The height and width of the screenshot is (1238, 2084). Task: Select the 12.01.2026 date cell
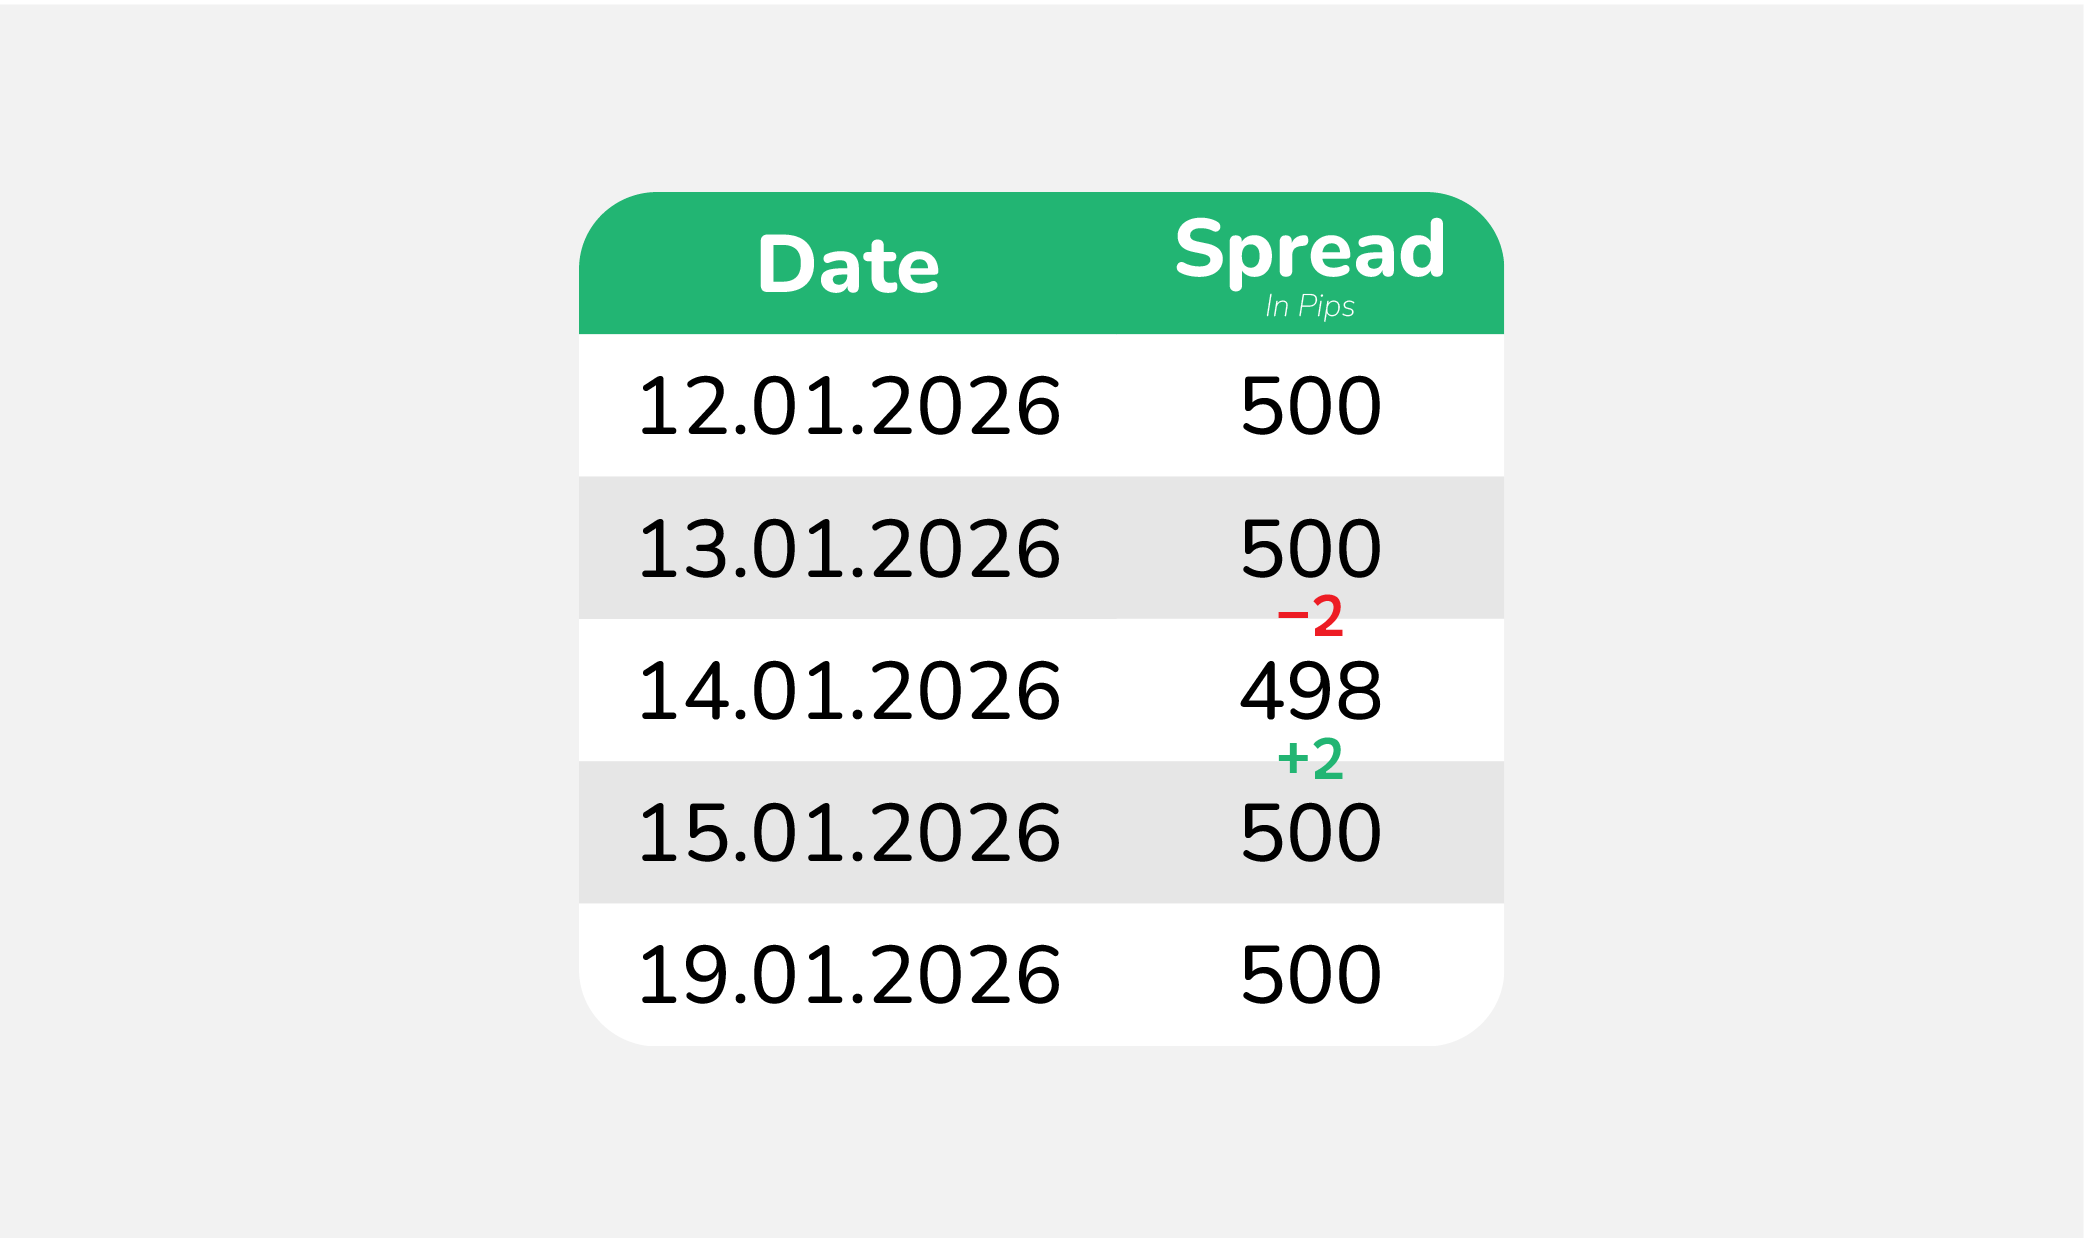(849, 406)
